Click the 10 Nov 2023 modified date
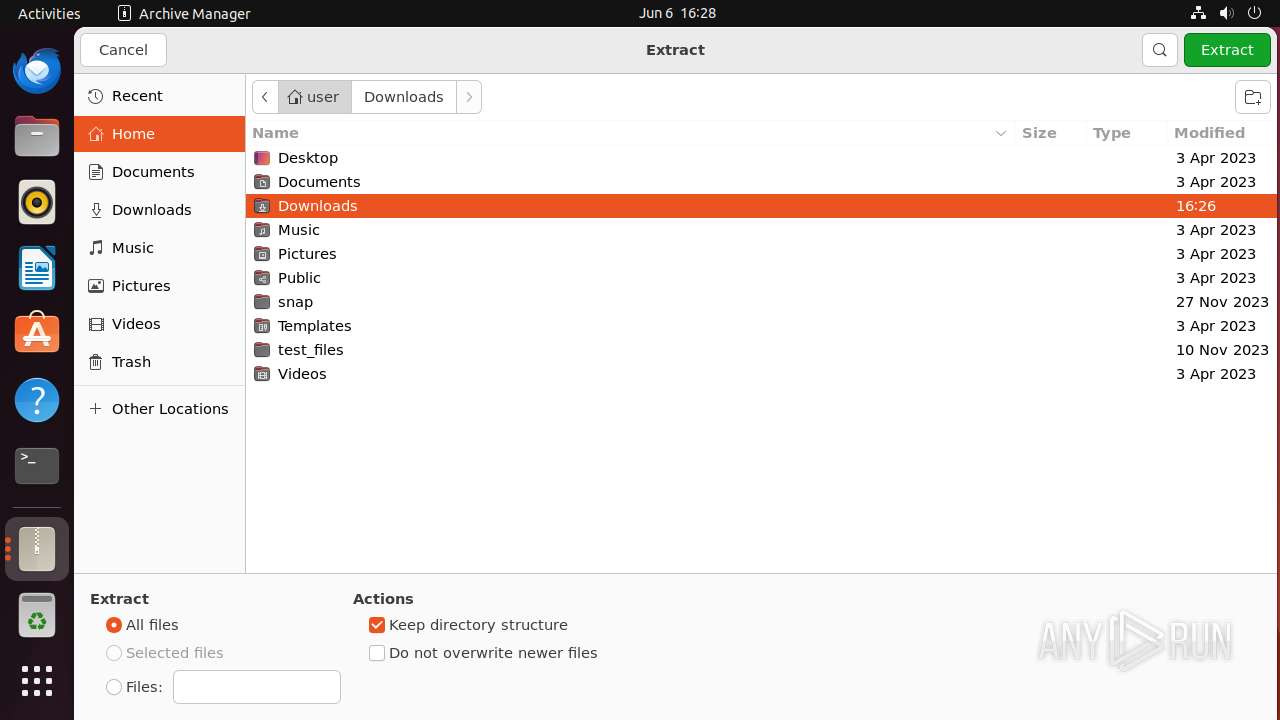 1222,350
